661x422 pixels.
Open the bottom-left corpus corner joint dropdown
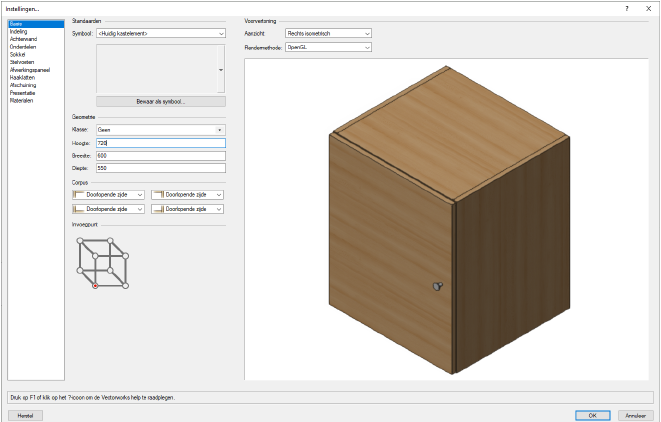tap(108, 209)
